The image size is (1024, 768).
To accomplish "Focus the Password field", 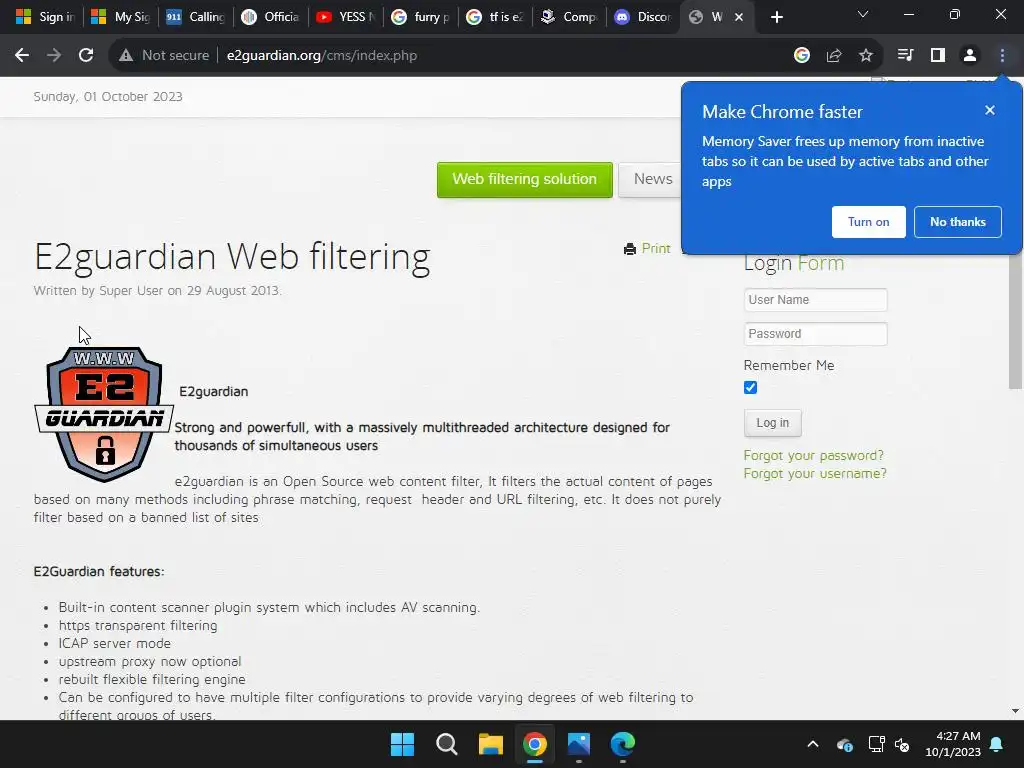I will tap(815, 334).
